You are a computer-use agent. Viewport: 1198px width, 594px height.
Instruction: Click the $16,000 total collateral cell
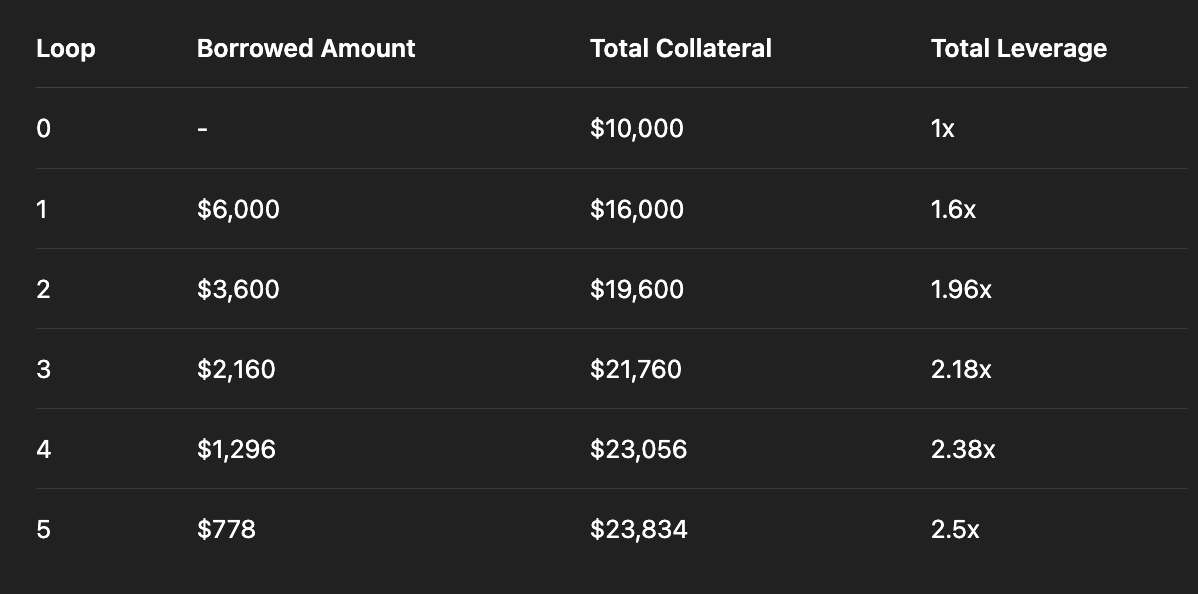click(x=636, y=209)
